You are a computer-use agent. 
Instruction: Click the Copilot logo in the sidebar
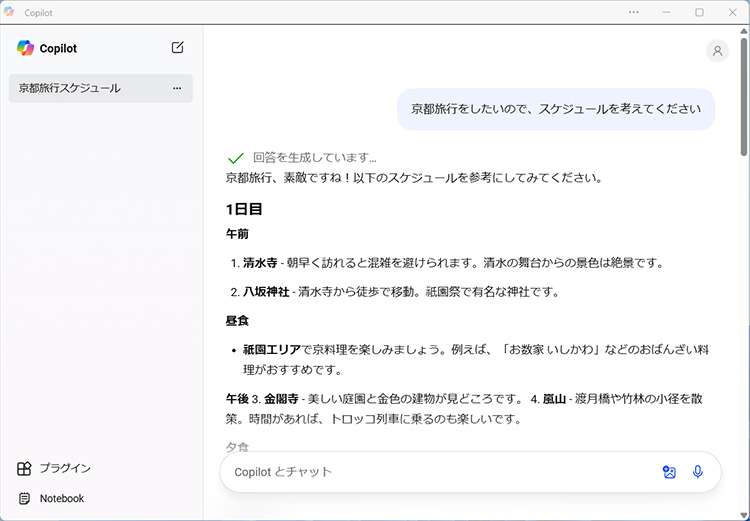(x=25, y=48)
